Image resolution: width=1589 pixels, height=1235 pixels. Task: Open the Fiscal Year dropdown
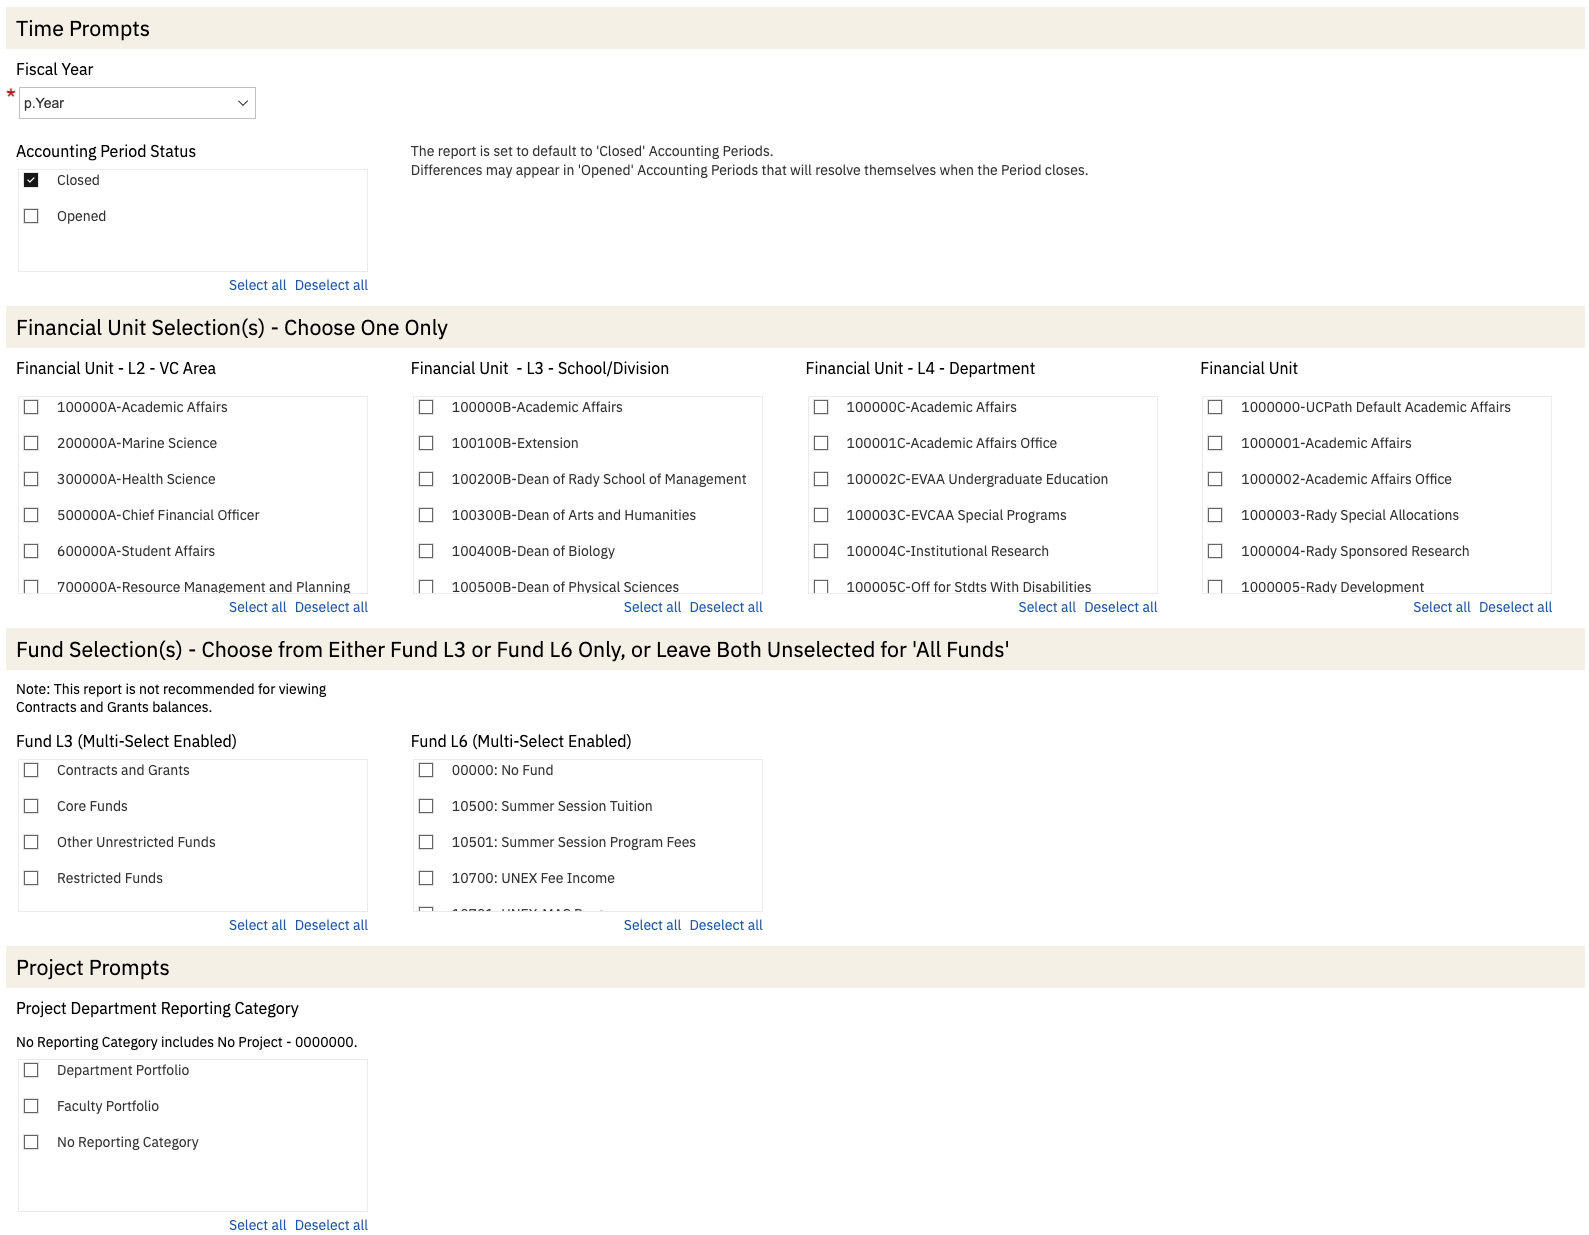click(x=137, y=103)
